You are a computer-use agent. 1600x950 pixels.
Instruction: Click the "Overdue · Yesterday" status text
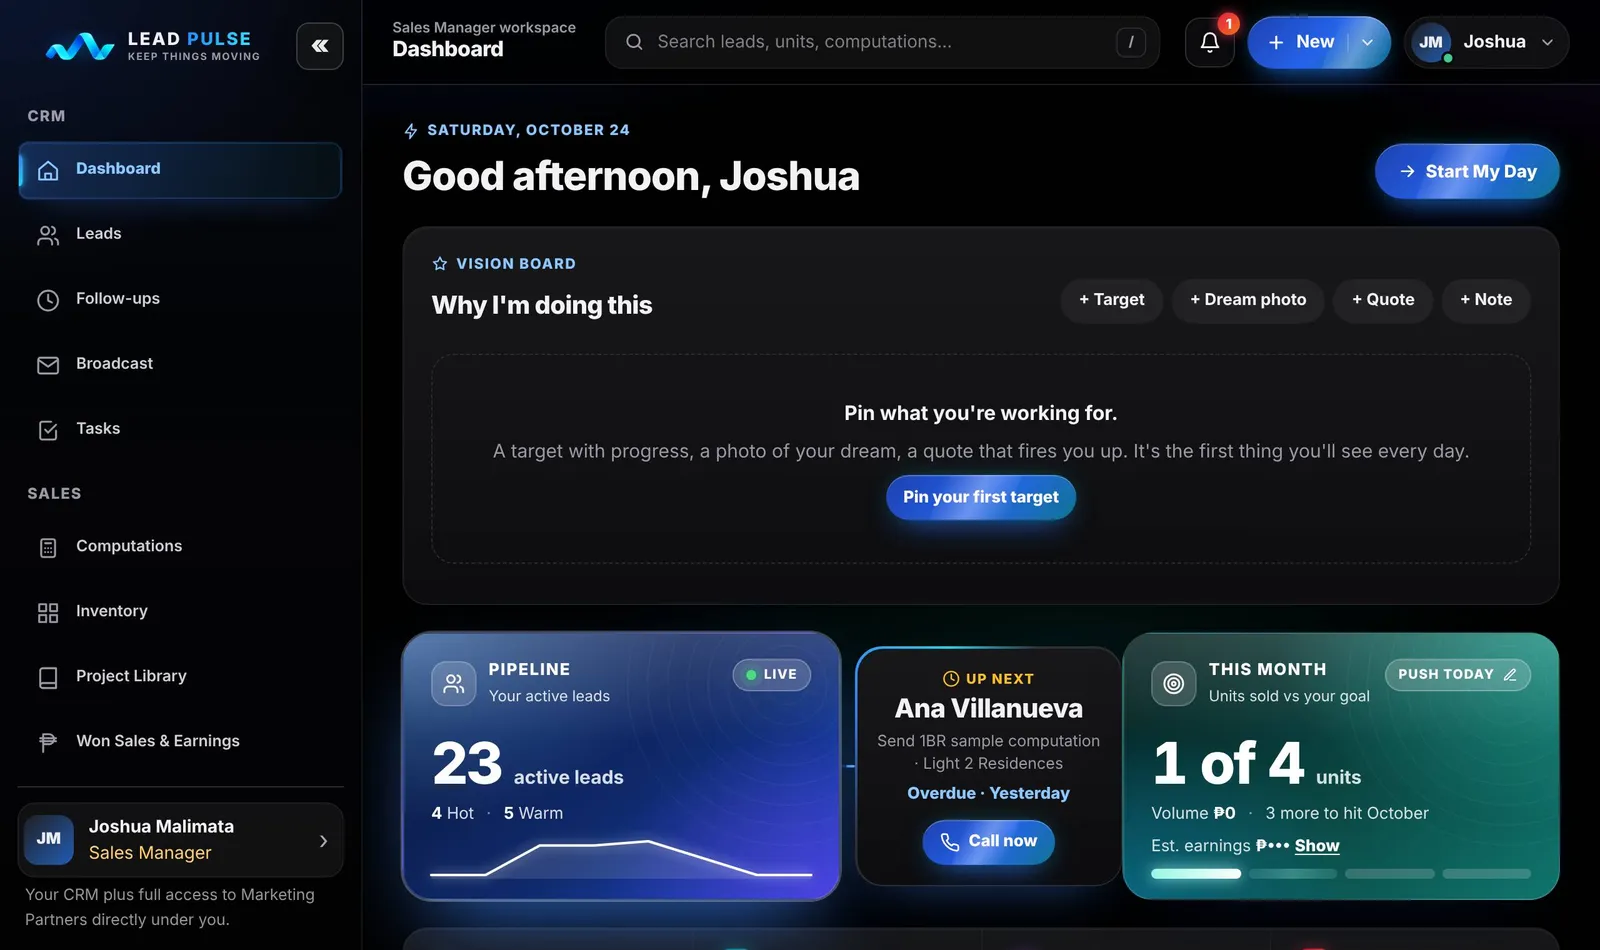click(x=988, y=794)
